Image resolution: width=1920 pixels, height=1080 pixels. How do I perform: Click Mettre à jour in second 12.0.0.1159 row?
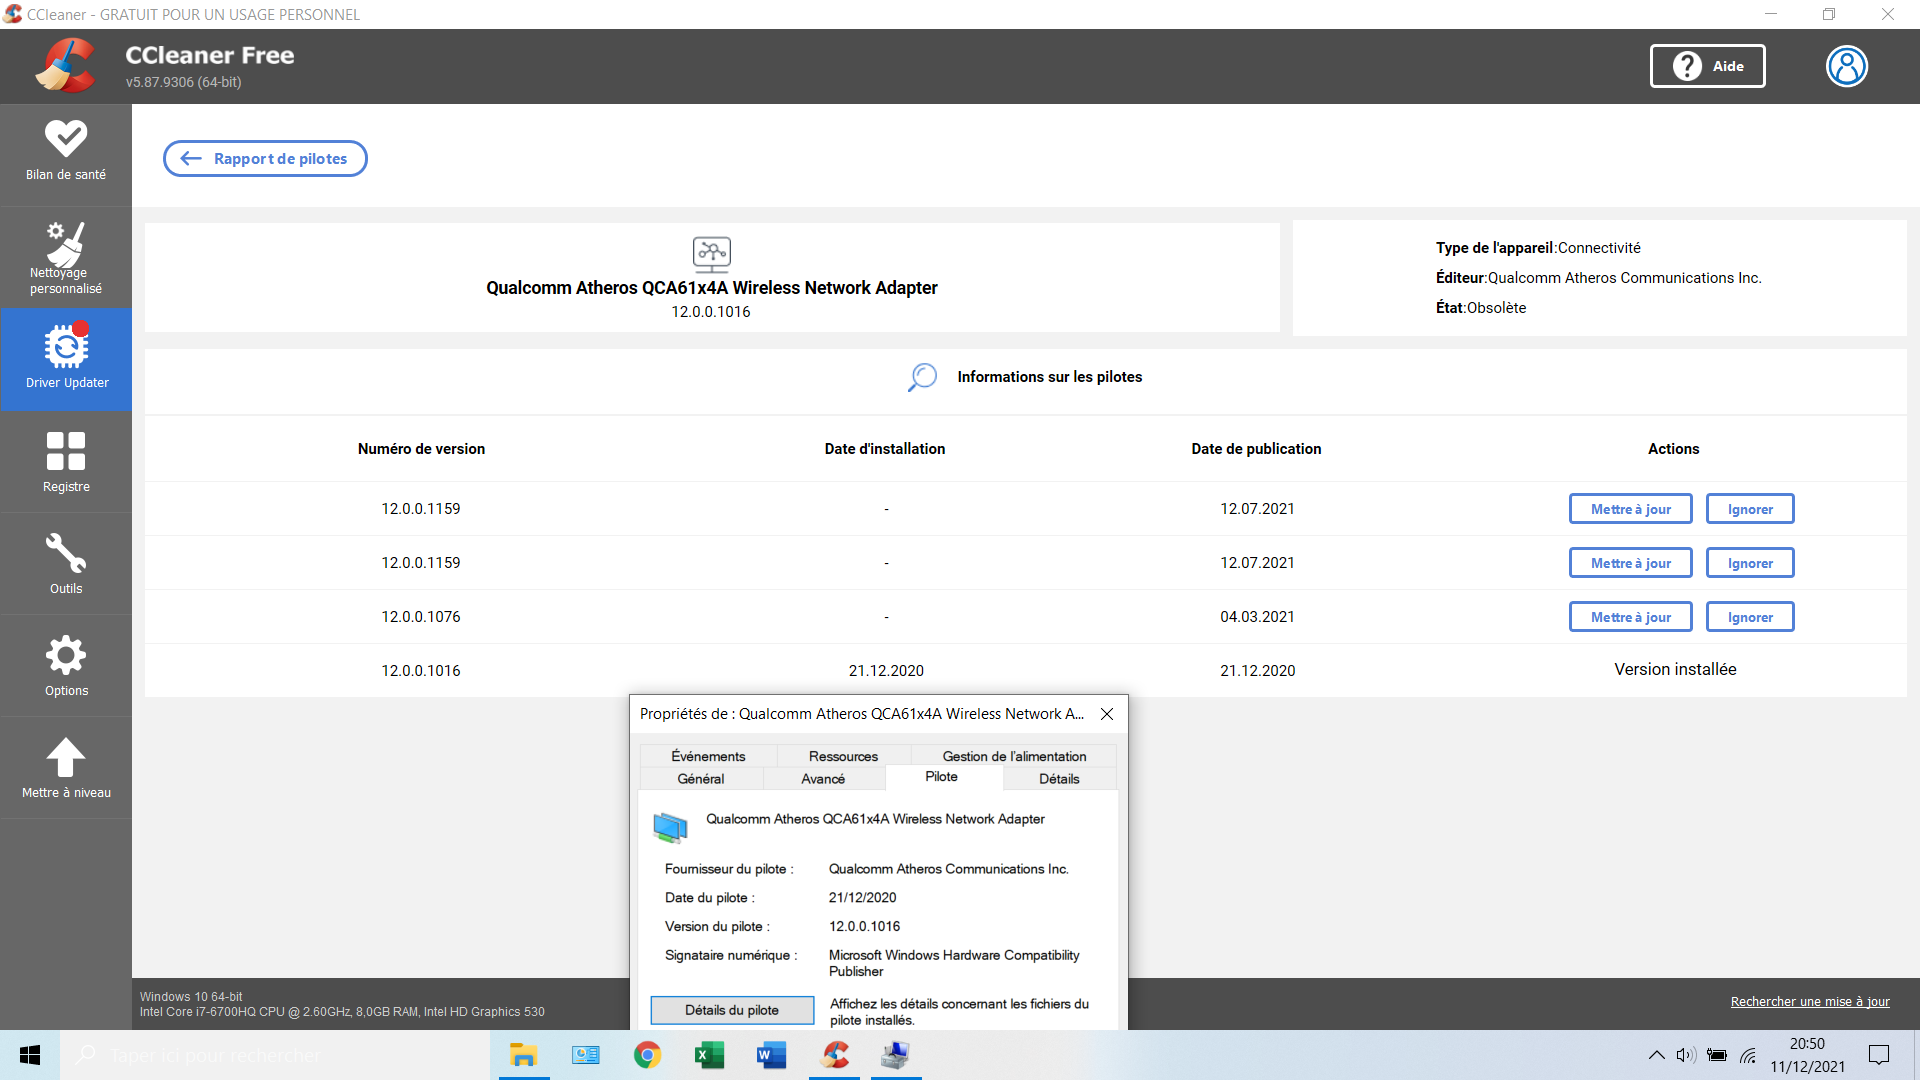pos(1630,563)
